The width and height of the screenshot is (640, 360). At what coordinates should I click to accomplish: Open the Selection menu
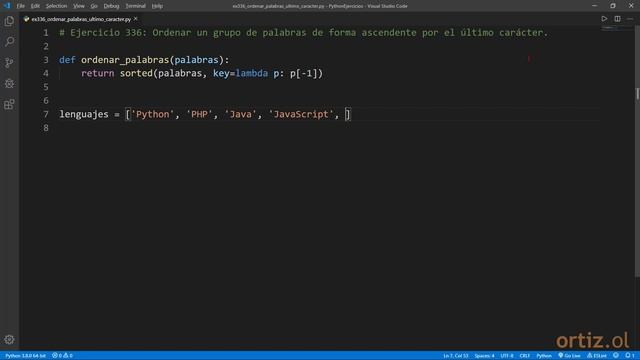pyautogui.click(x=56, y=6)
